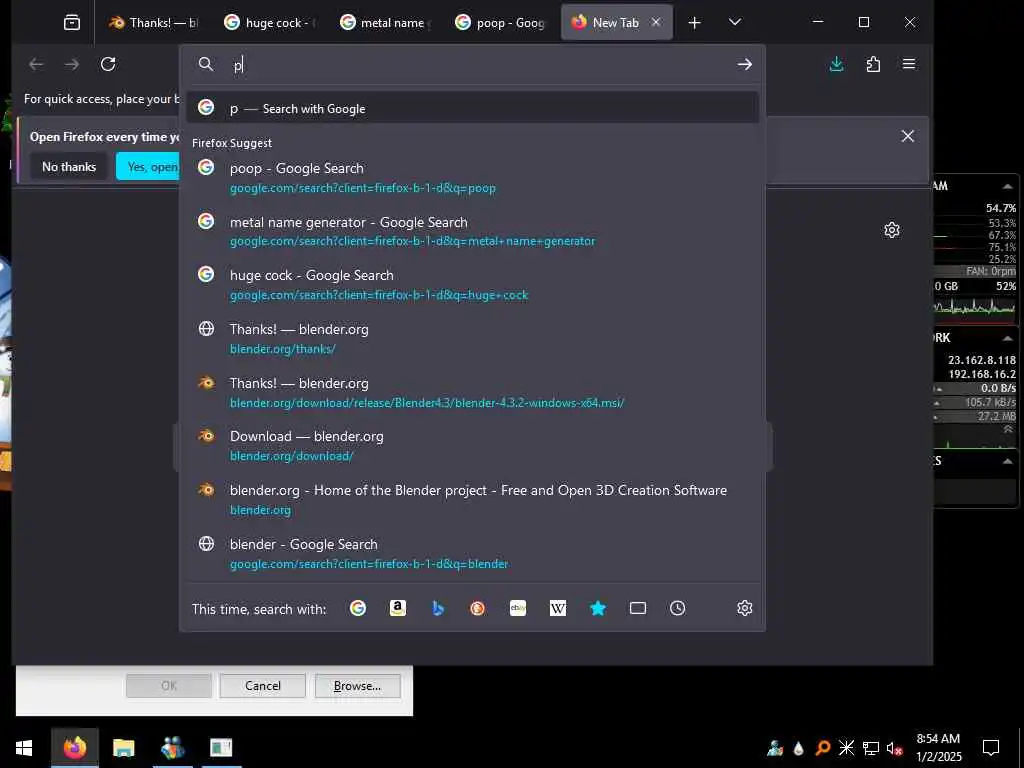The image size is (1024, 768).
Task: Focus the address bar text field
Action: 480,64
